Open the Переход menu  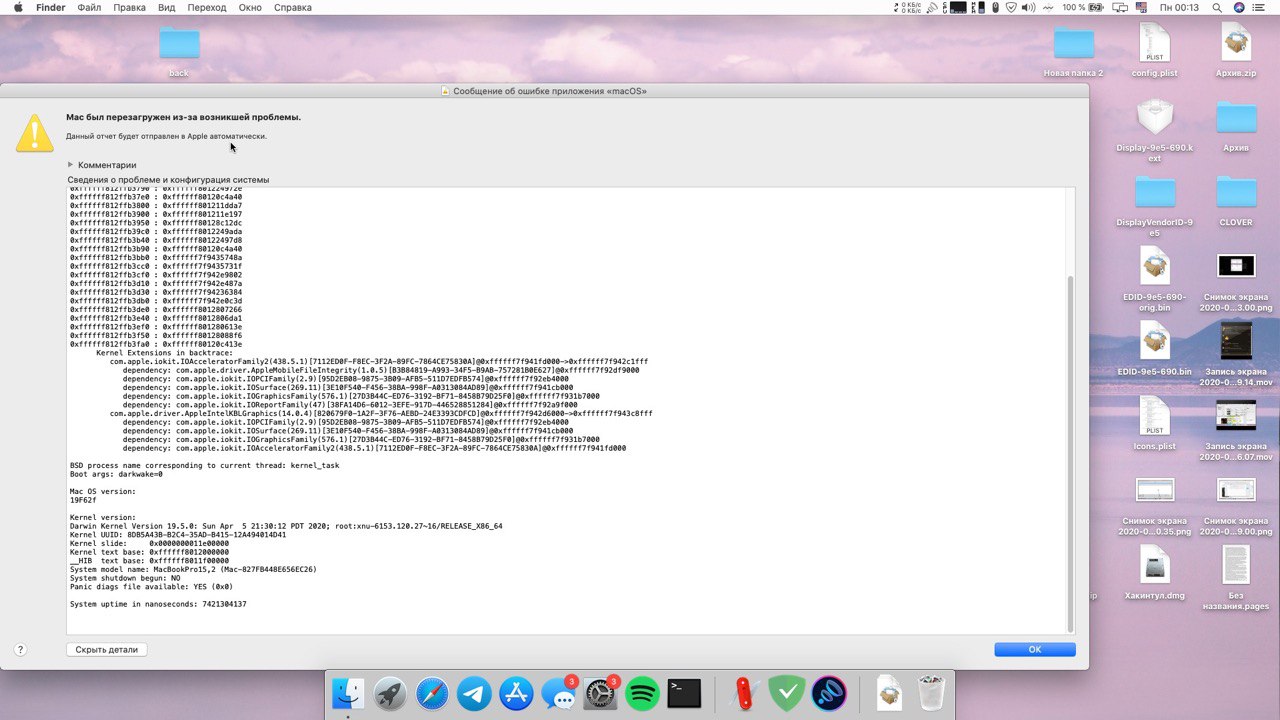(207, 7)
